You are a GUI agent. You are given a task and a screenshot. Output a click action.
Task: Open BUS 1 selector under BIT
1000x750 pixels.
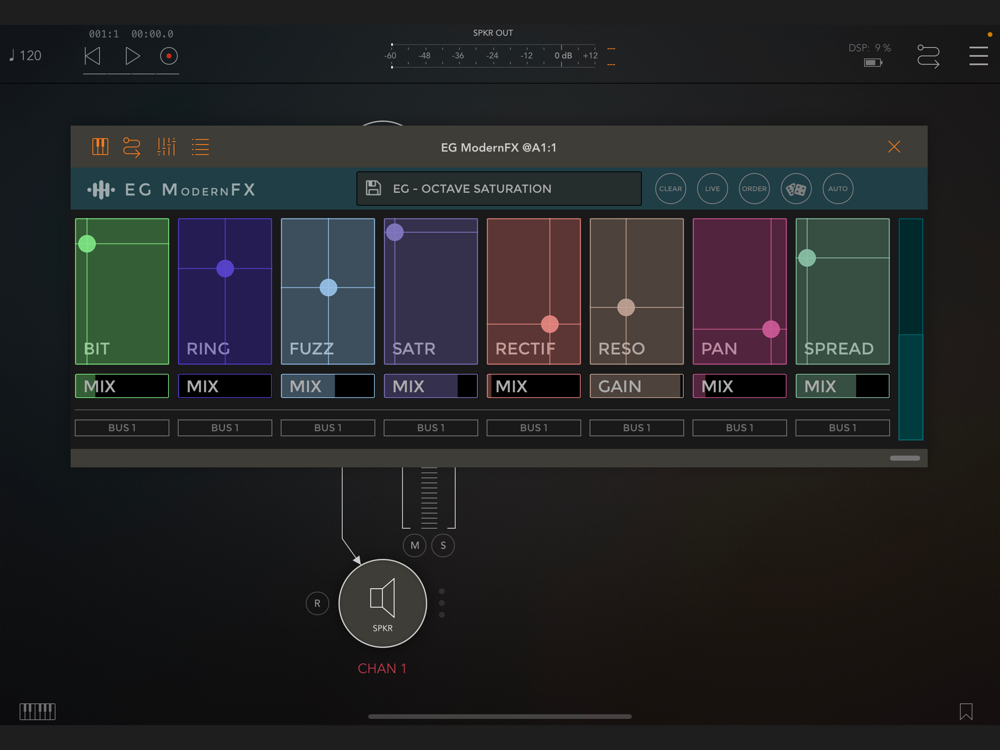pos(122,428)
